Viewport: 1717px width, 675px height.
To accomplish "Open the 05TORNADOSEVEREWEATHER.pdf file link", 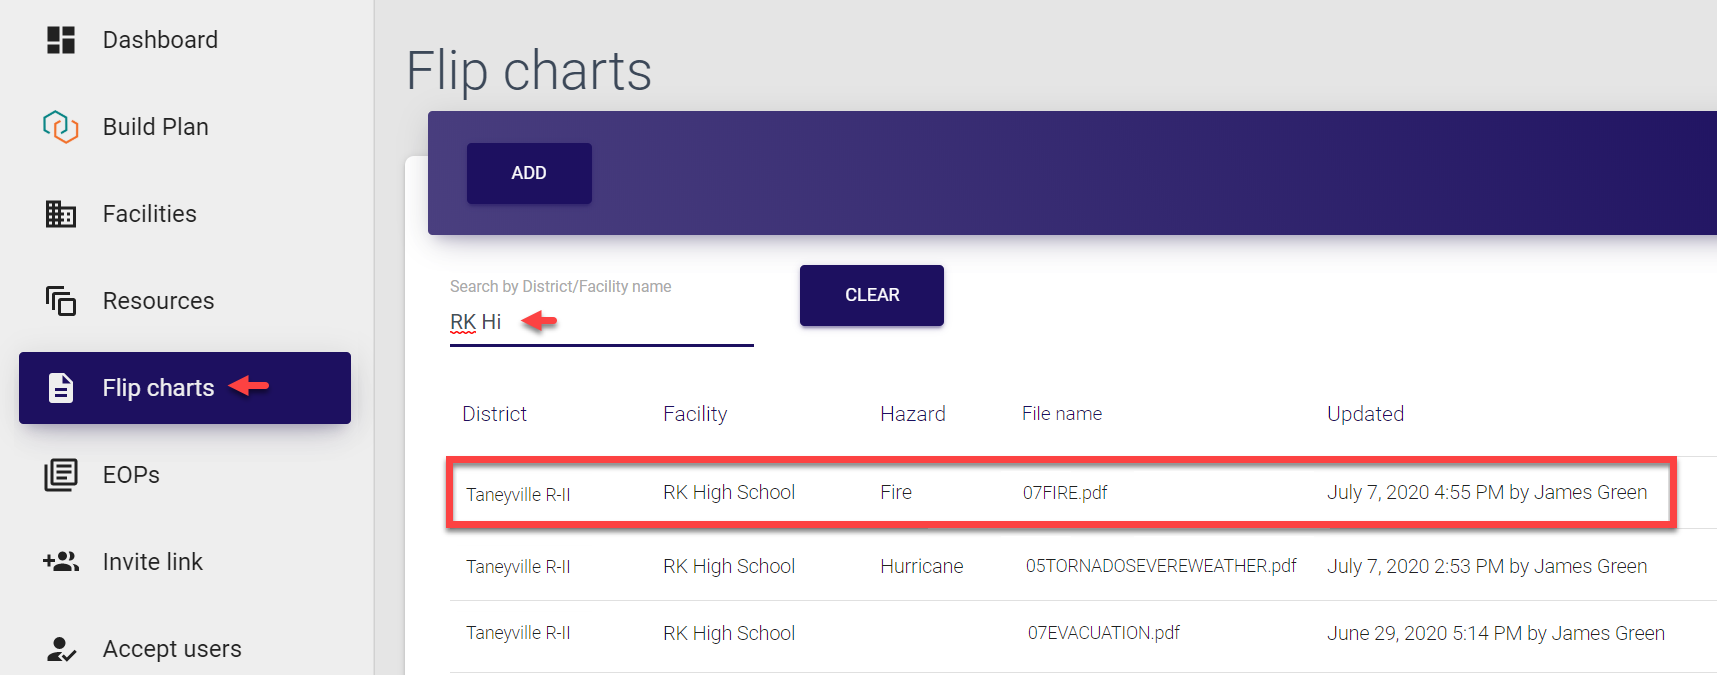I will 1160,566.
